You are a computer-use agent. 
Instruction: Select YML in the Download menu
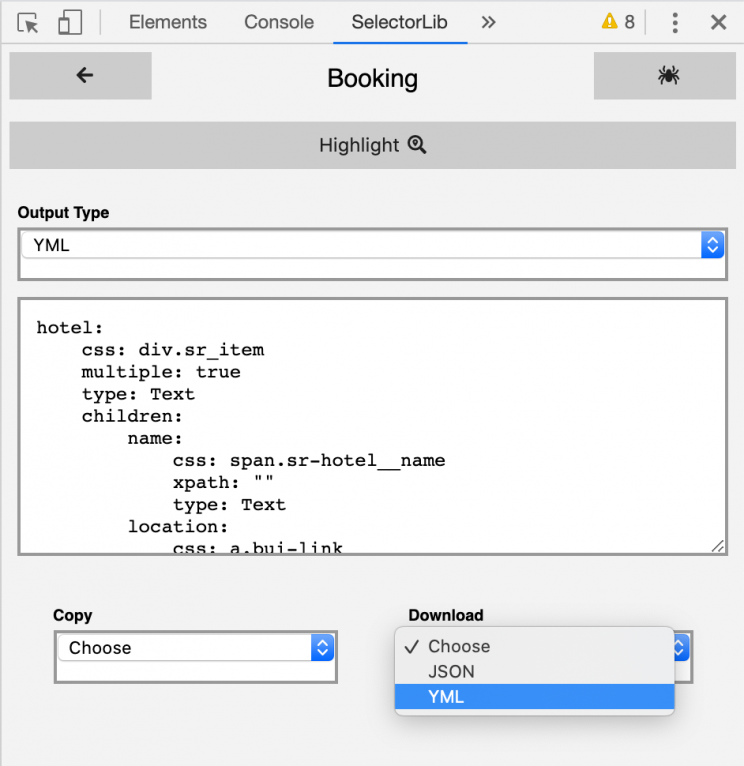[x=534, y=697]
